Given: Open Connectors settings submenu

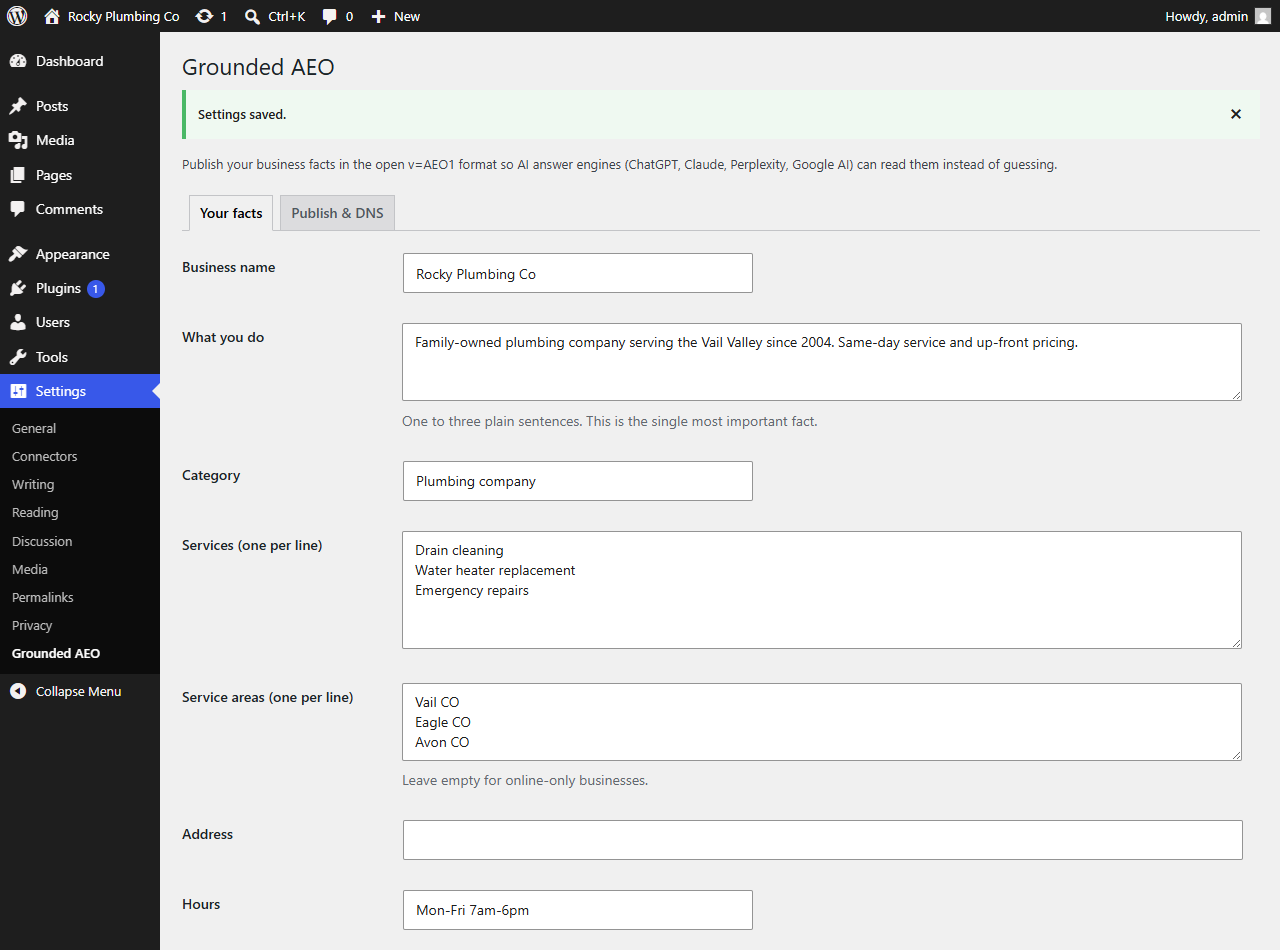Looking at the screenshot, I should tap(44, 456).
